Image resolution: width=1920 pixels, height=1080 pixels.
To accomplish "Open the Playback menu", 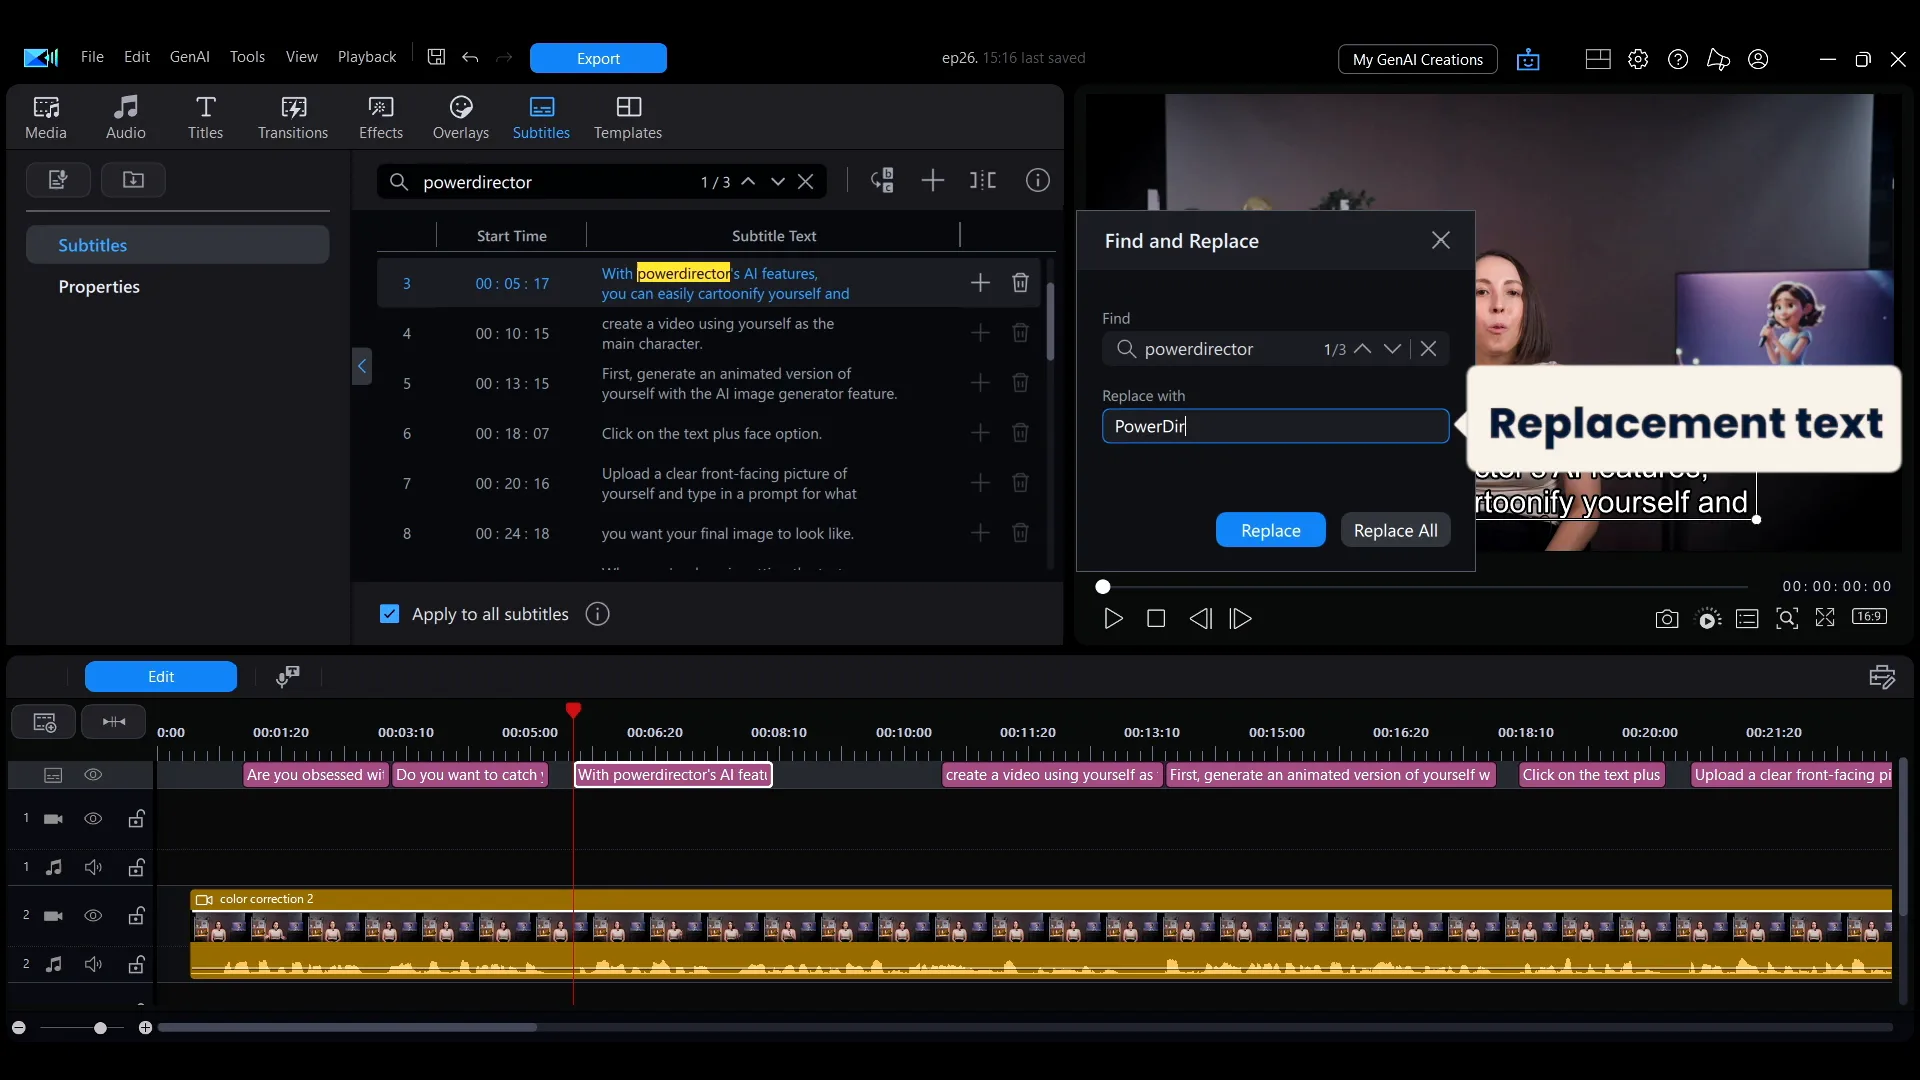I will (367, 57).
